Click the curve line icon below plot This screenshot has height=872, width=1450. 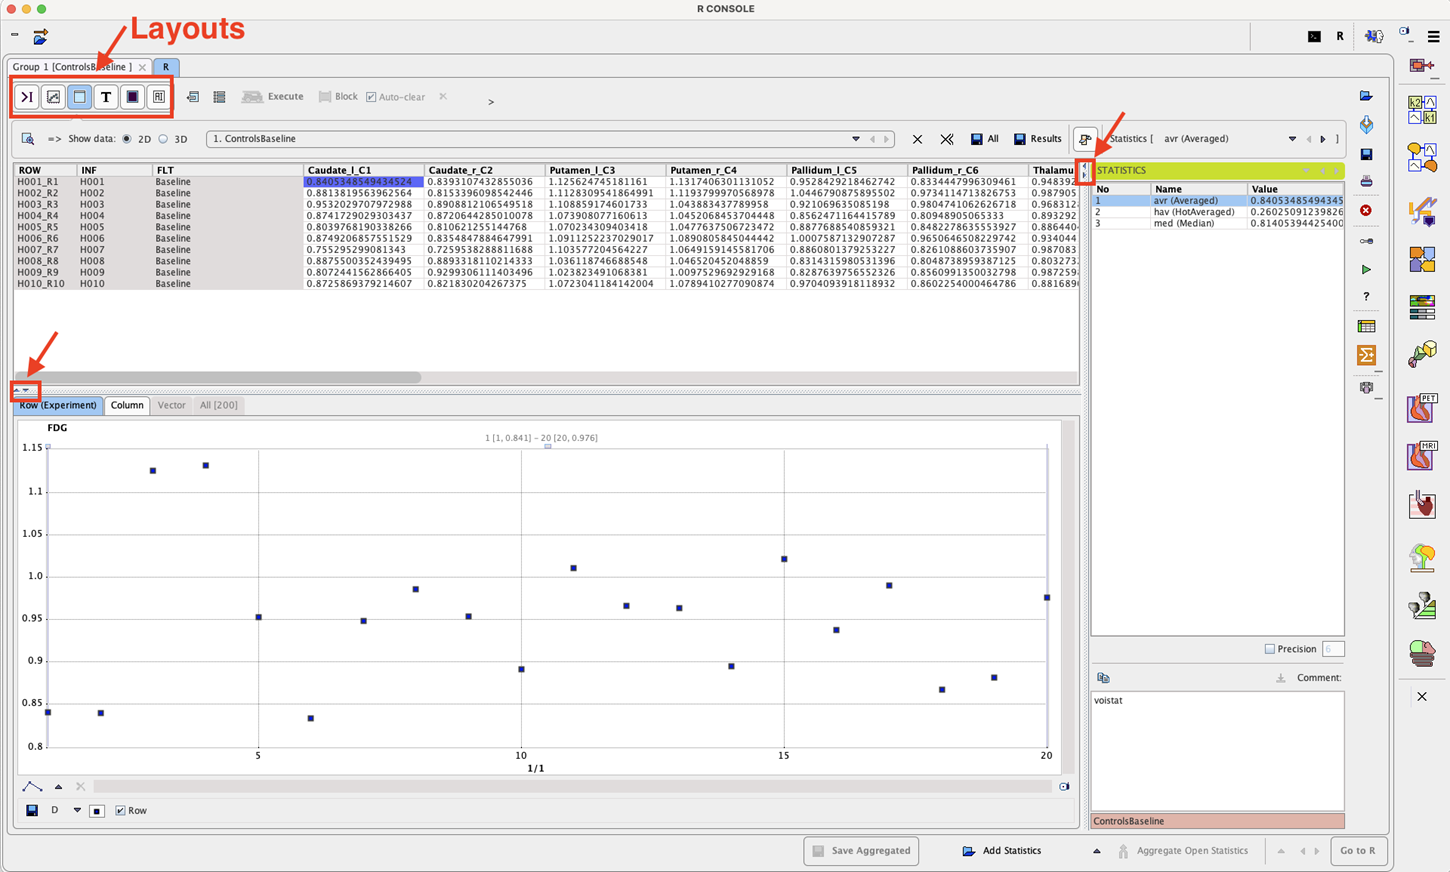coord(32,787)
